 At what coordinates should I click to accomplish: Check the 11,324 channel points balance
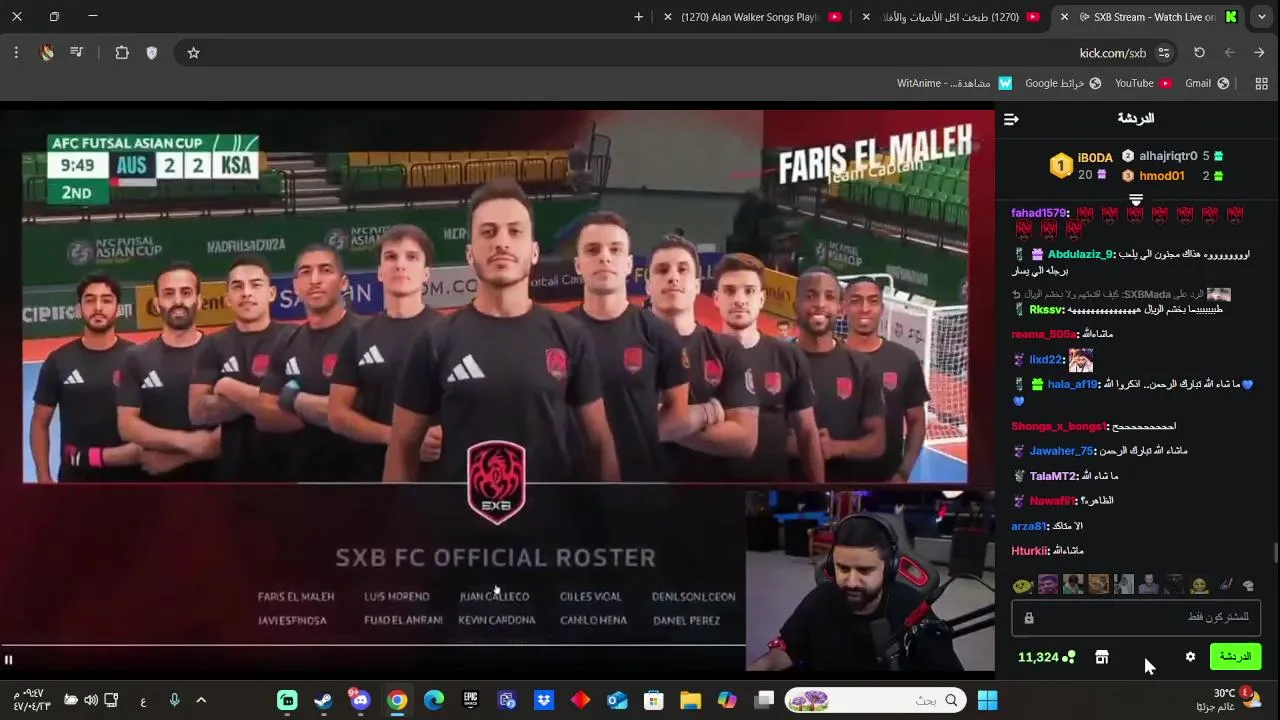(x=1046, y=657)
